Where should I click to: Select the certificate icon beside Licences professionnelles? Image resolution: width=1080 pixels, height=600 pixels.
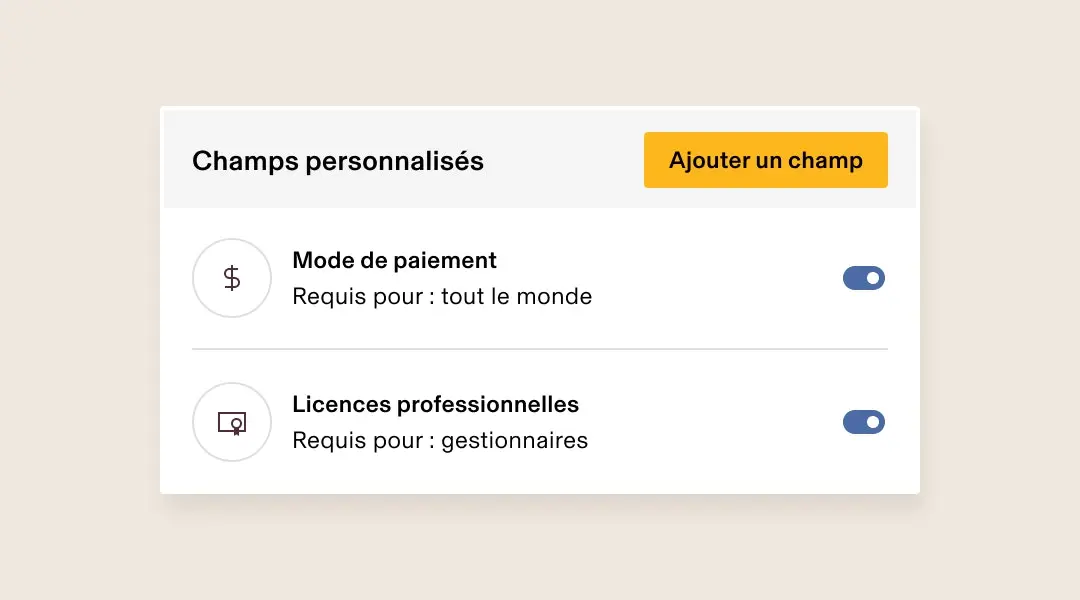coord(232,422)
